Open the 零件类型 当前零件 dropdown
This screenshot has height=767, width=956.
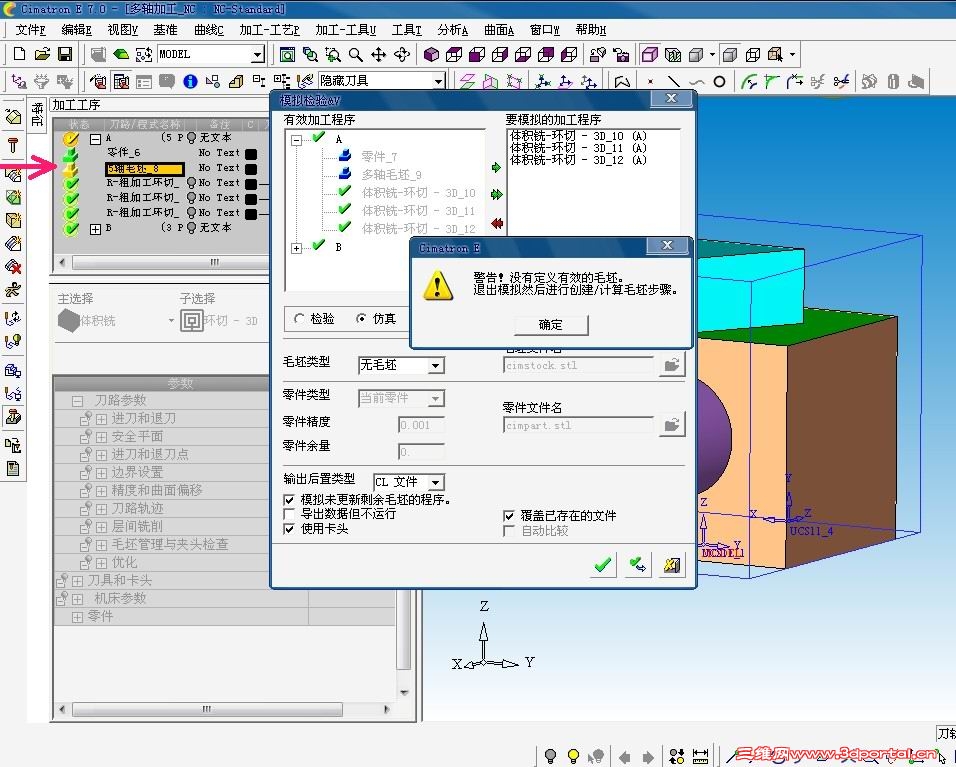click(435, 399)
